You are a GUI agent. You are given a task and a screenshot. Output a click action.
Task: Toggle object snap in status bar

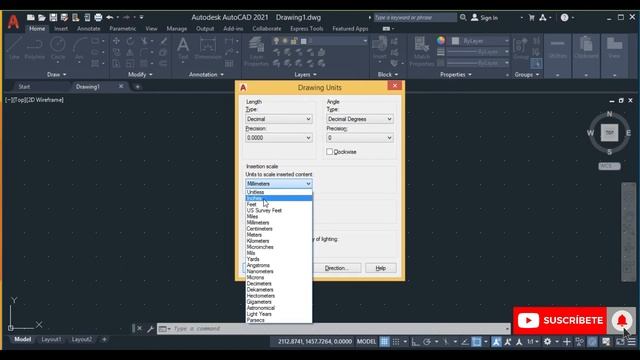click(x=476, y=342)
